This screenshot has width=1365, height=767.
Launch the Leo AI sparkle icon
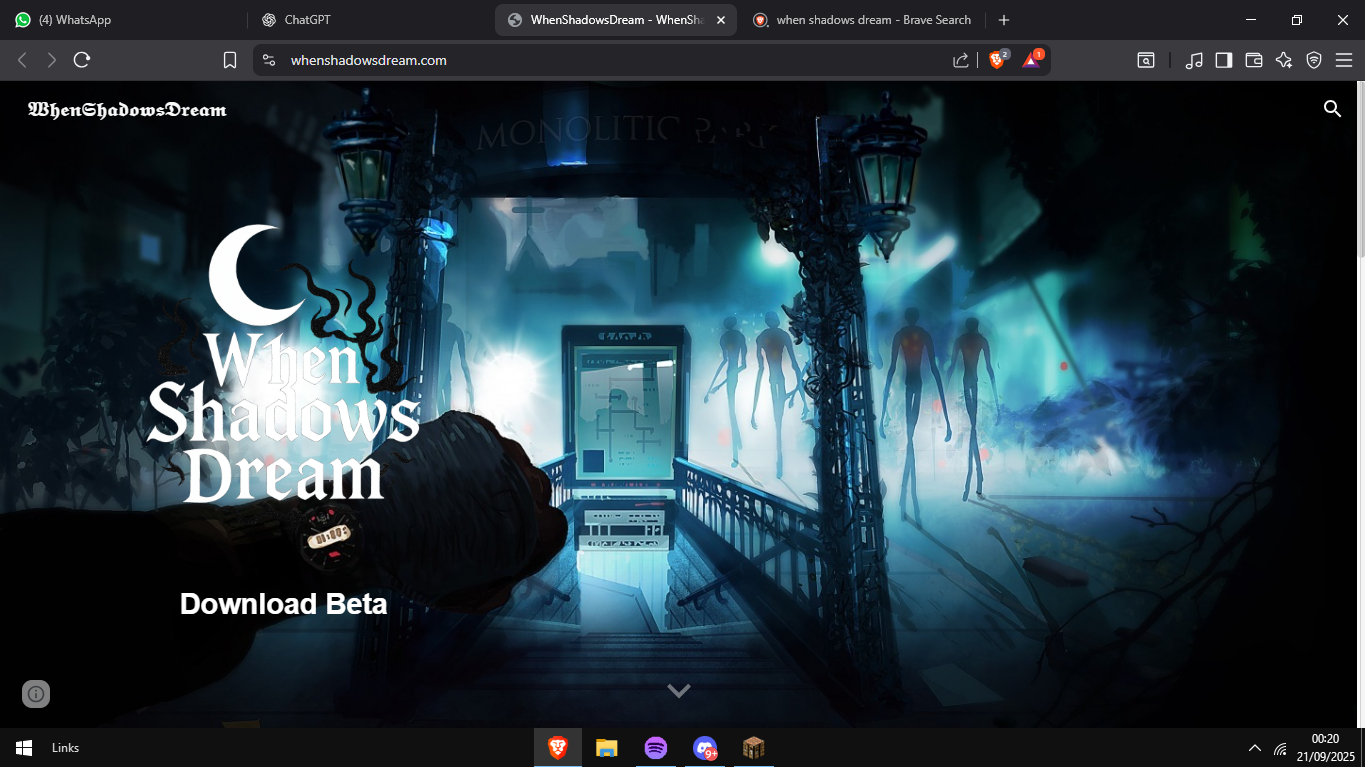pos(1284,60)
